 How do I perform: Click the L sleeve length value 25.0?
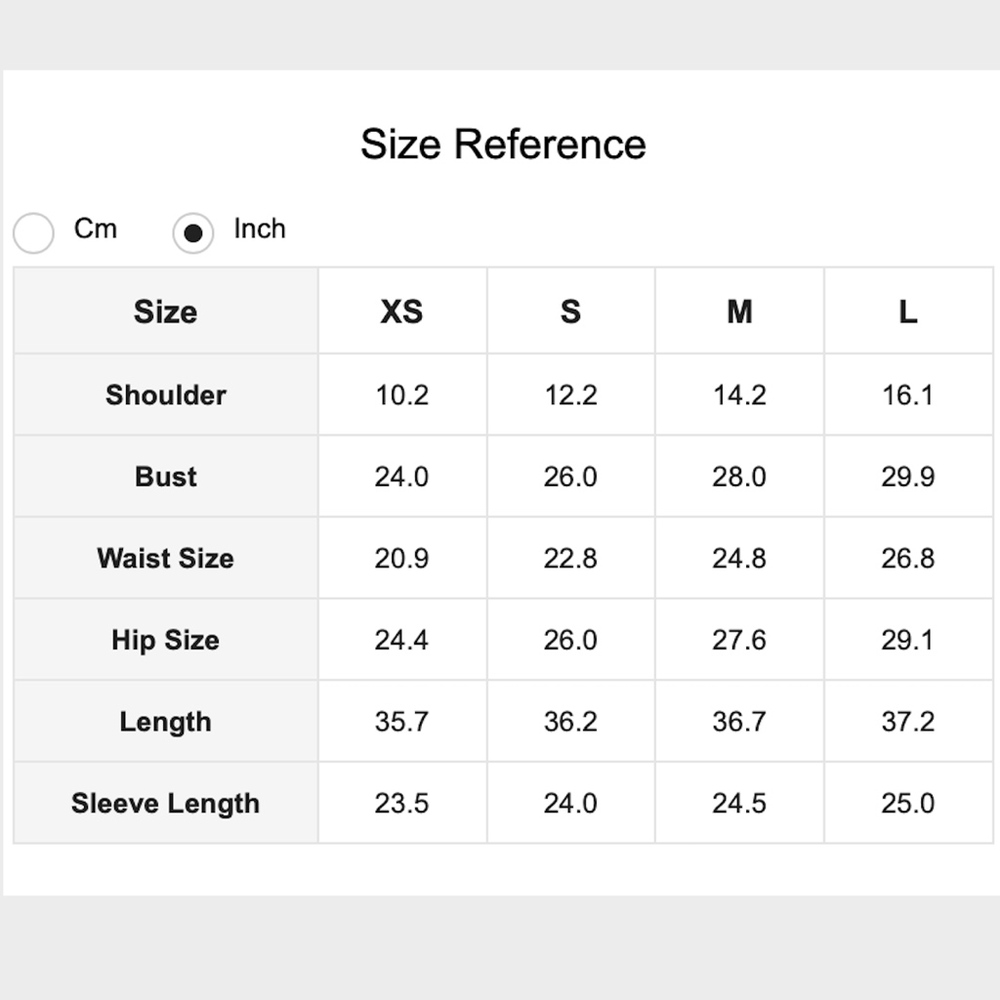(x=908, y=804)
